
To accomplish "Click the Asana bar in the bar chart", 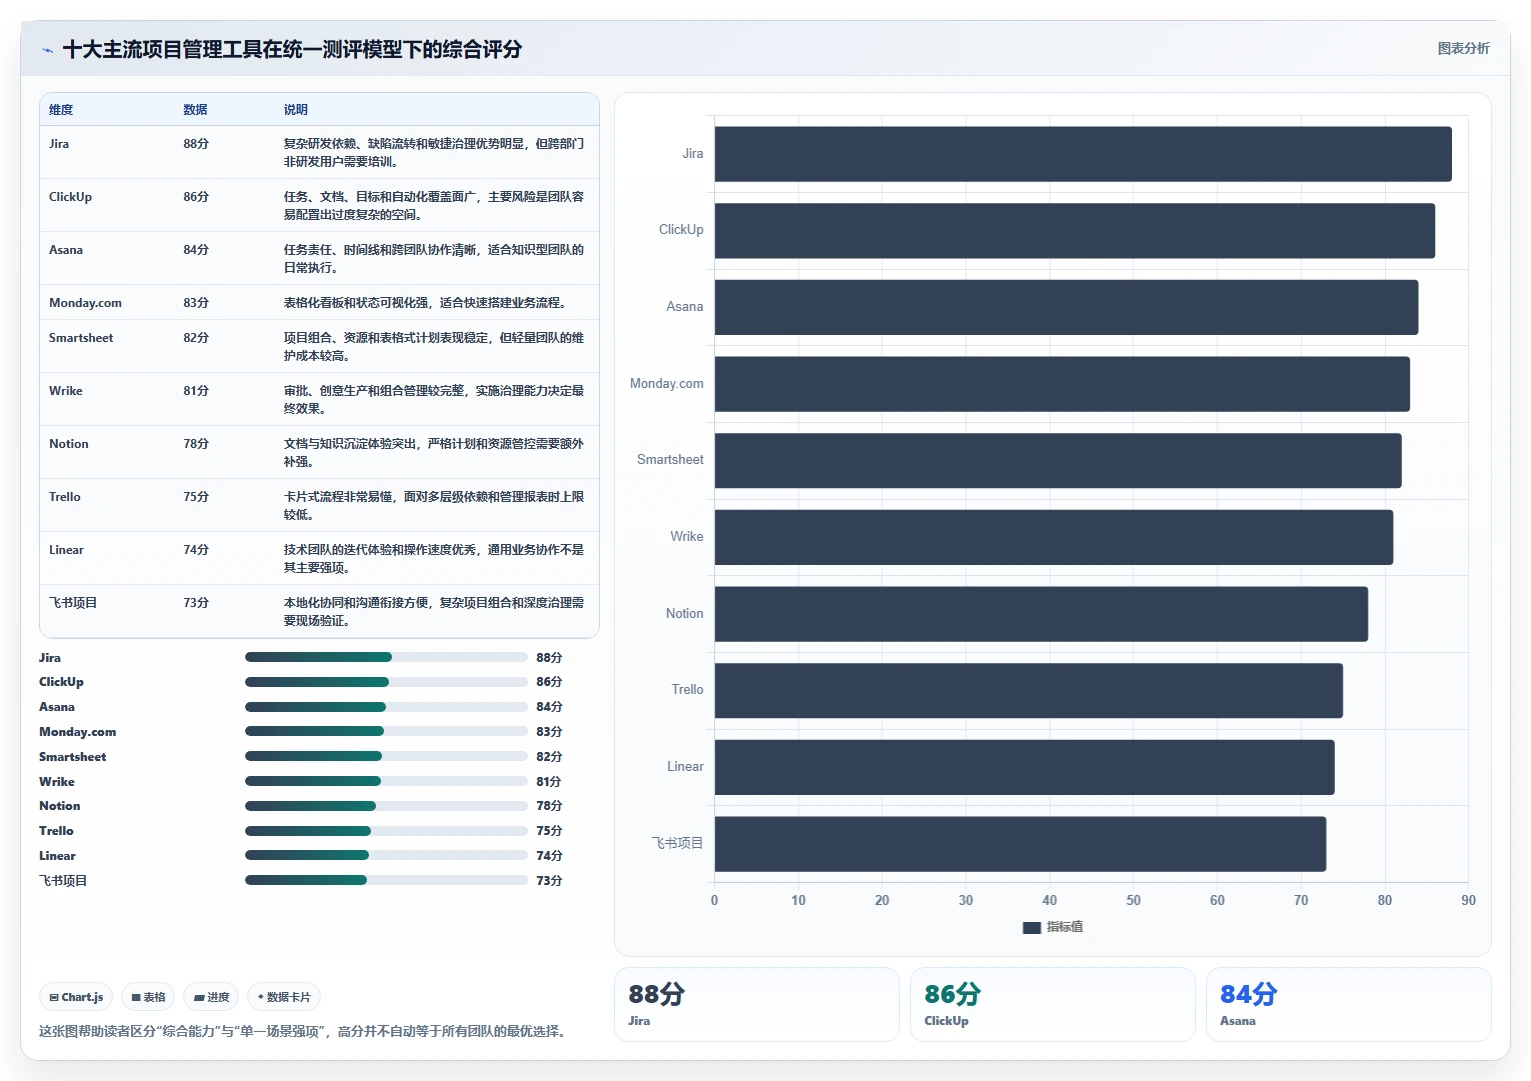I will pos(1066,307).
